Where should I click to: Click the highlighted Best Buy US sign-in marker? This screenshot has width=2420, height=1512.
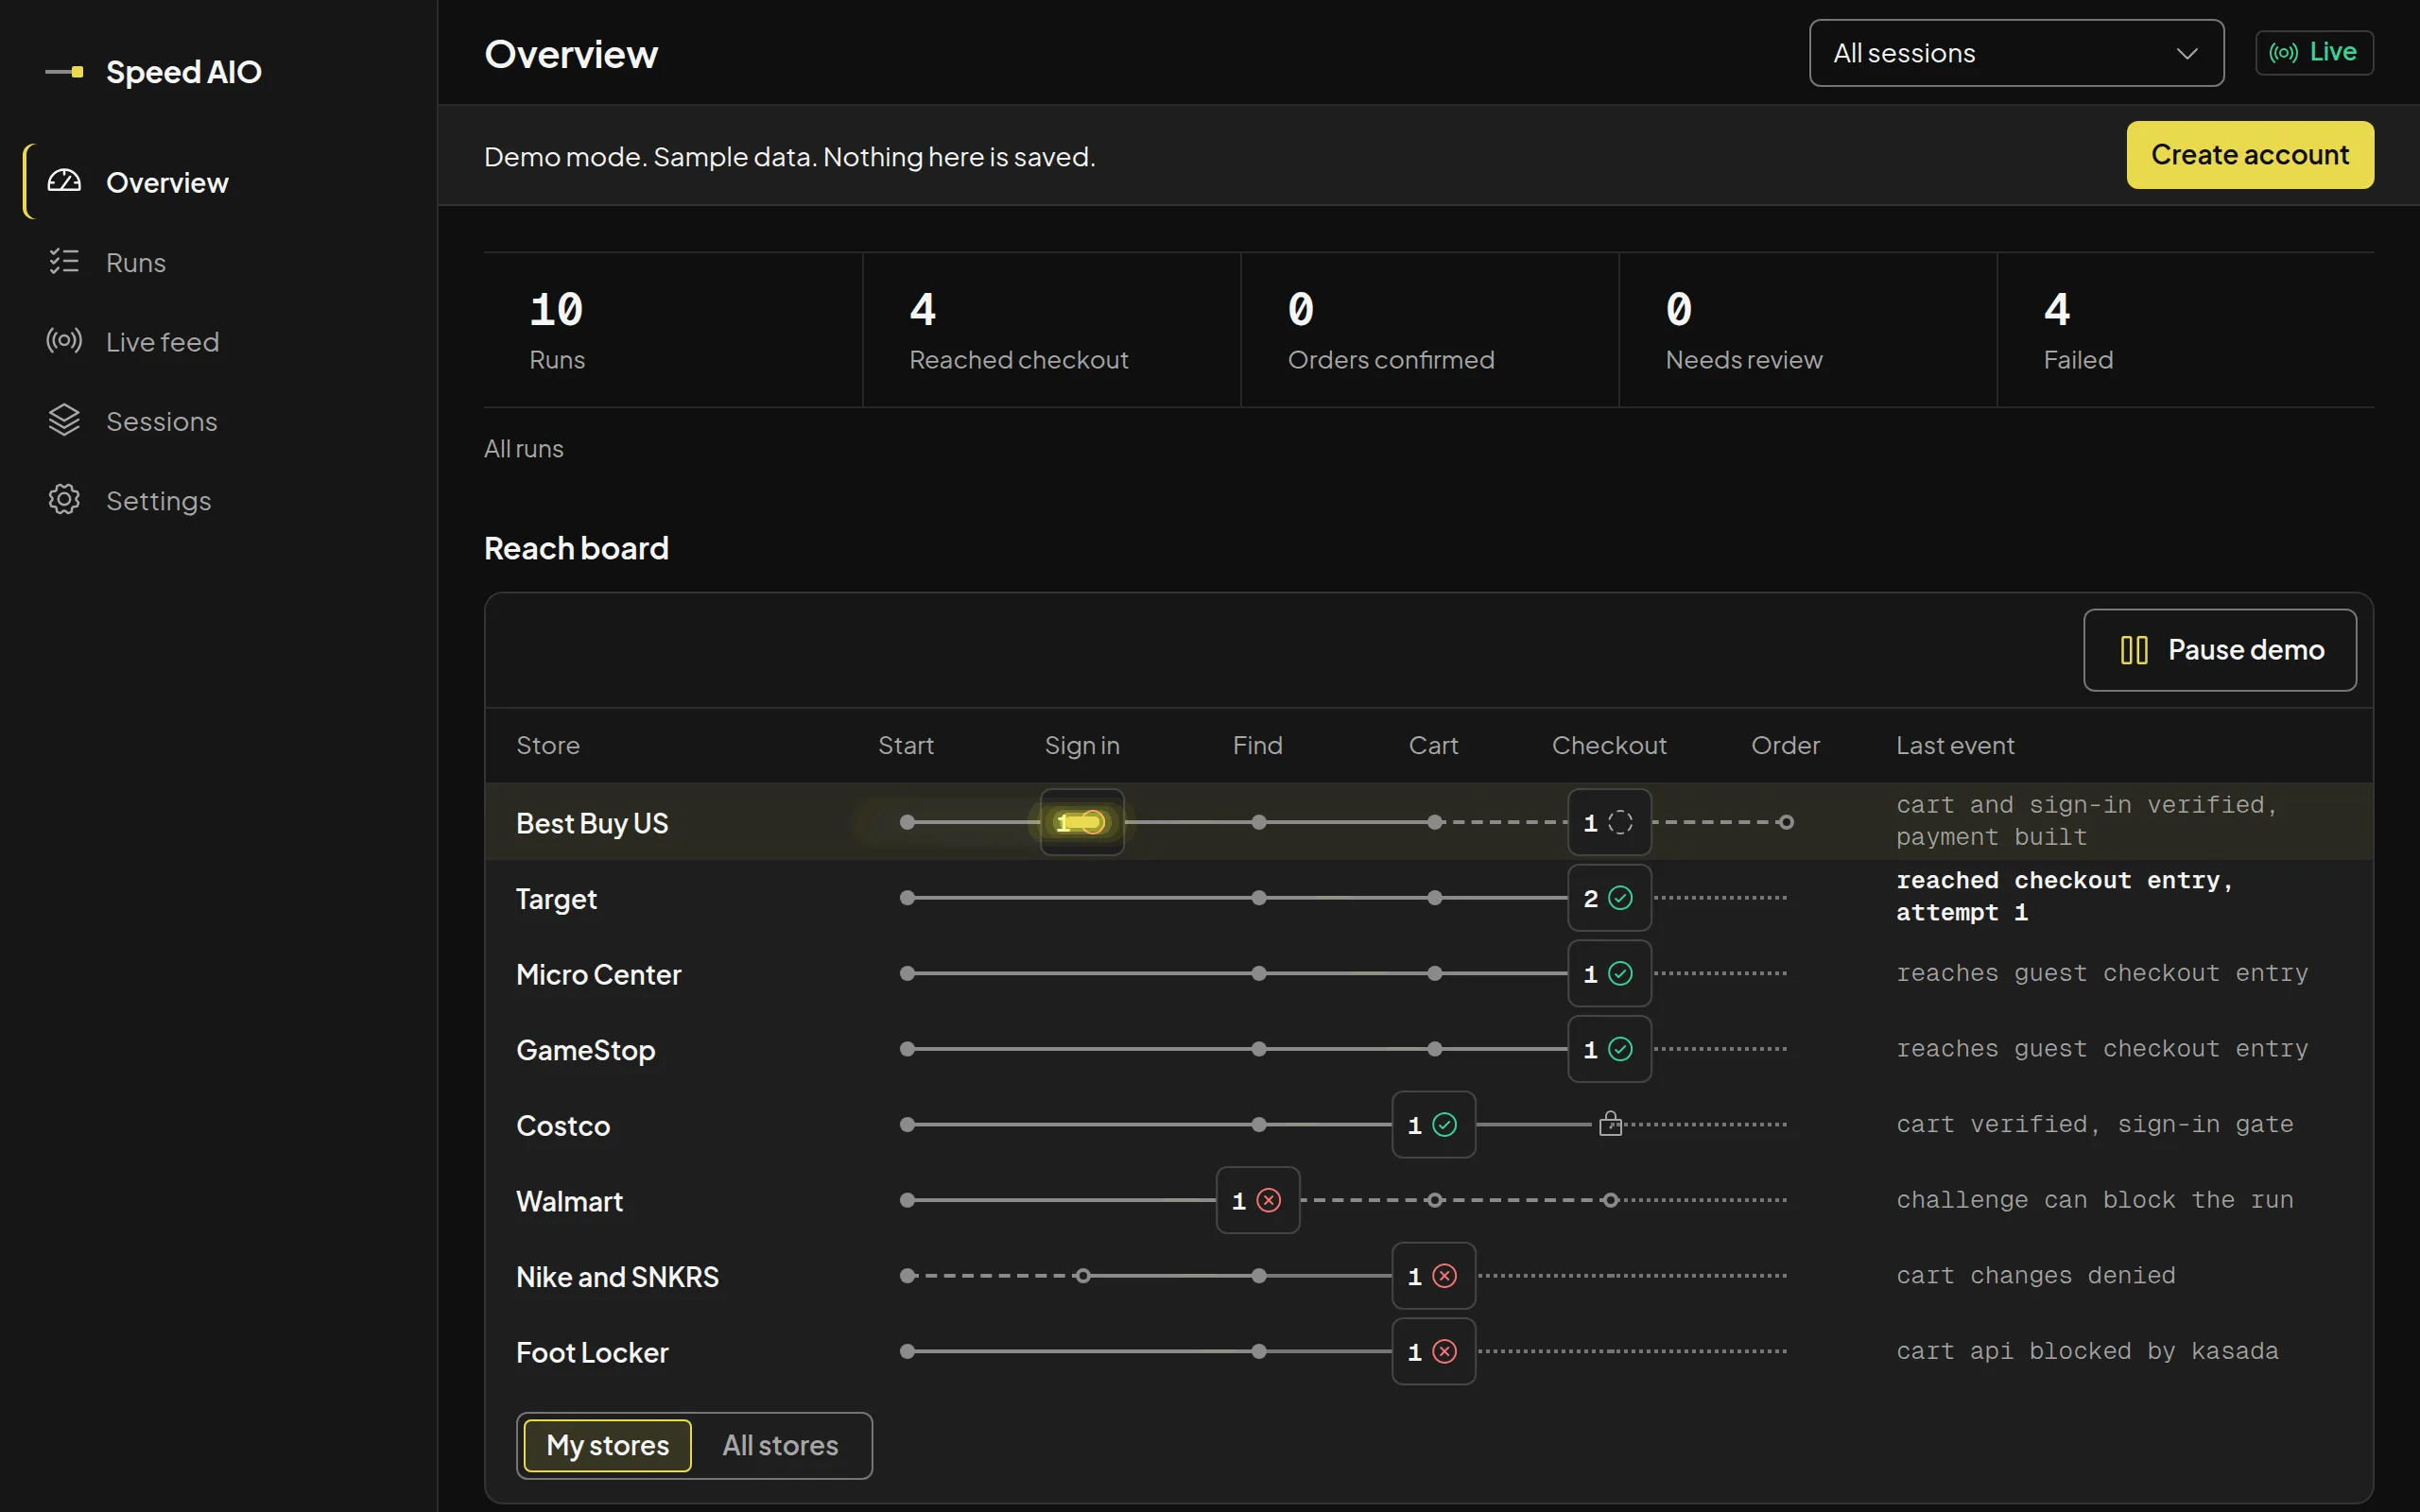(x=1082, y=822)
